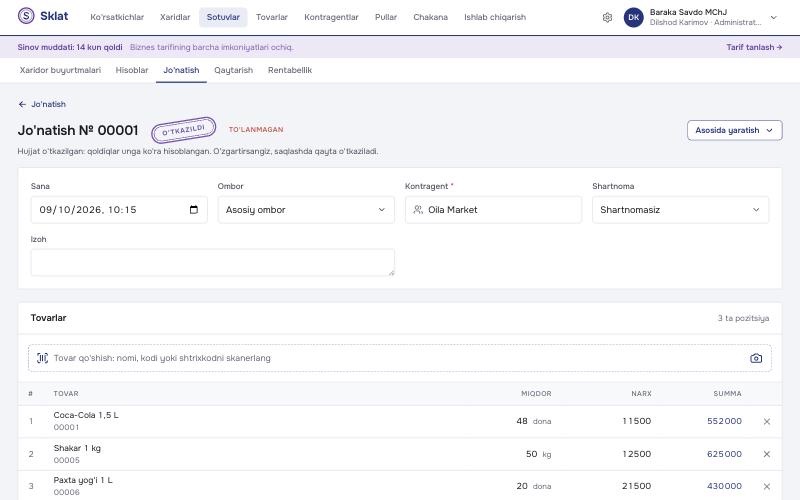Open the Pullar menu
Image resolution: width=800 pixels, height=500 pixels.
(x=386, y=17)
